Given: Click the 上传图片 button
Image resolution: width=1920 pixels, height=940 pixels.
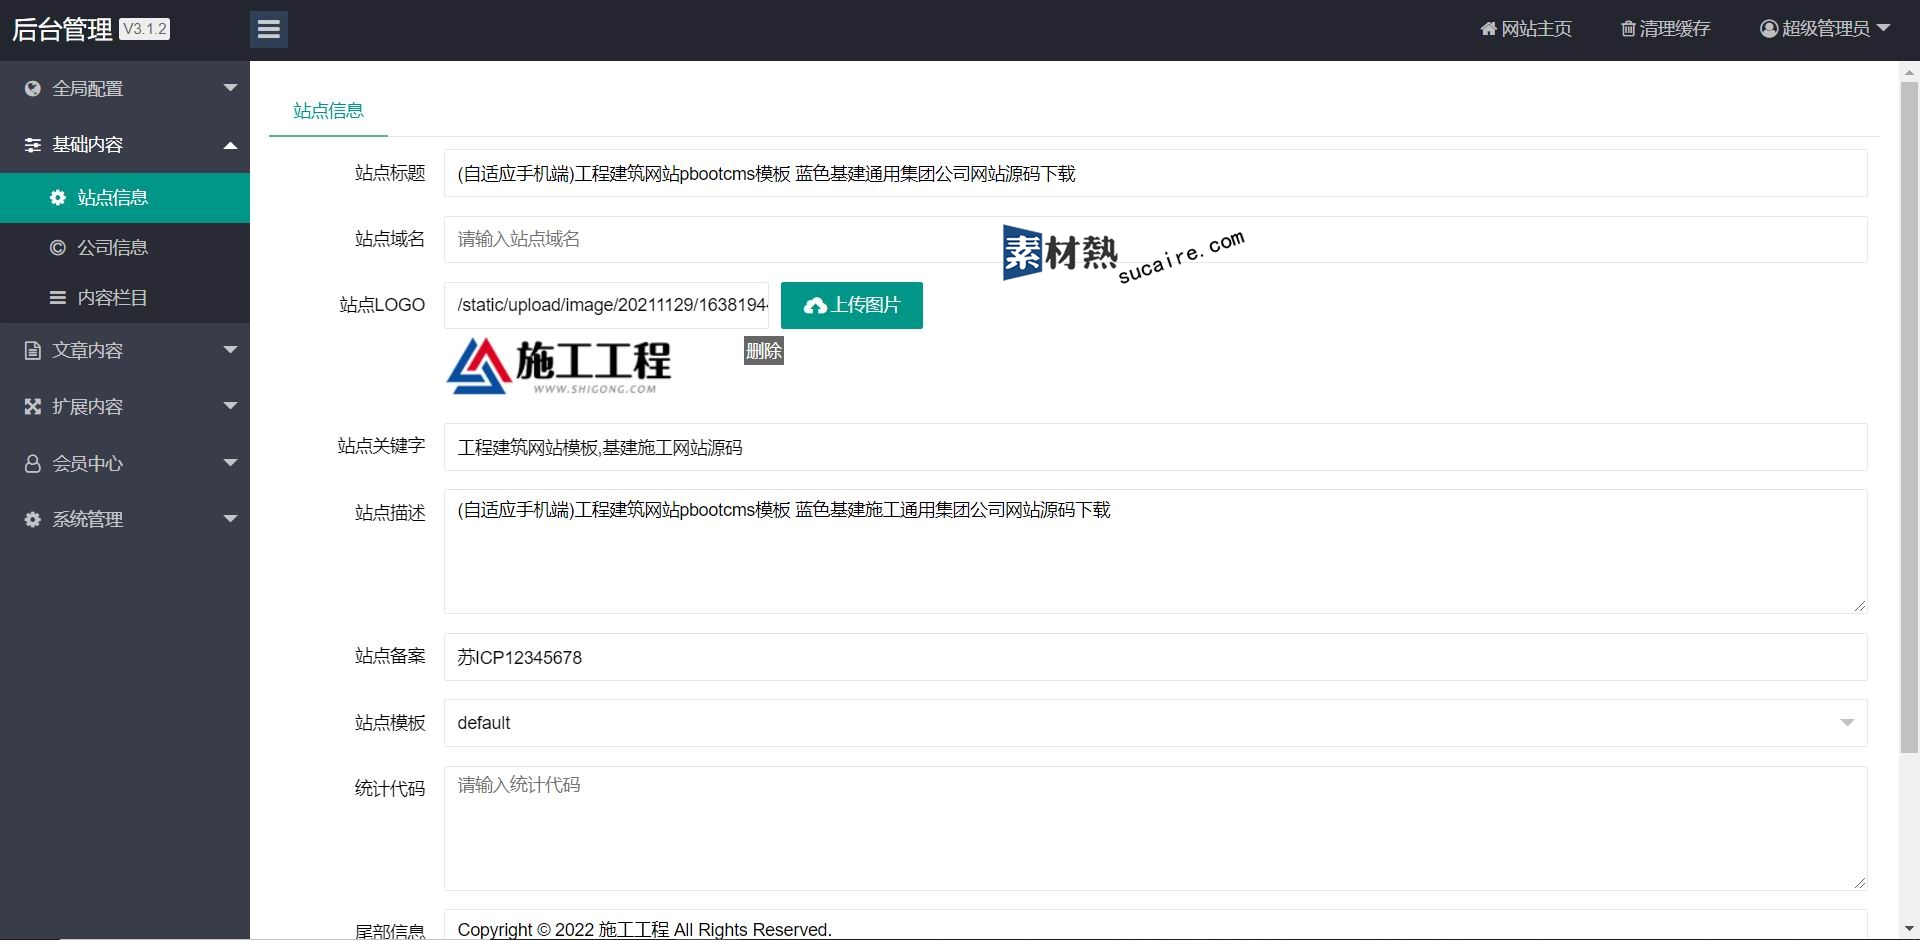Looking at the screenshot, I should click(852, 305).
